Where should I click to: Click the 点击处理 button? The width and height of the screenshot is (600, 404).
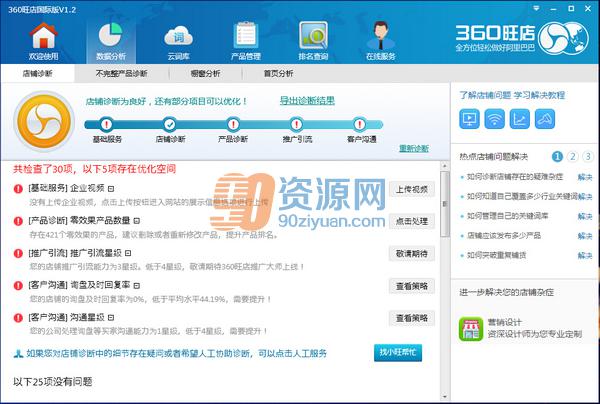click(x=412, y=221)
